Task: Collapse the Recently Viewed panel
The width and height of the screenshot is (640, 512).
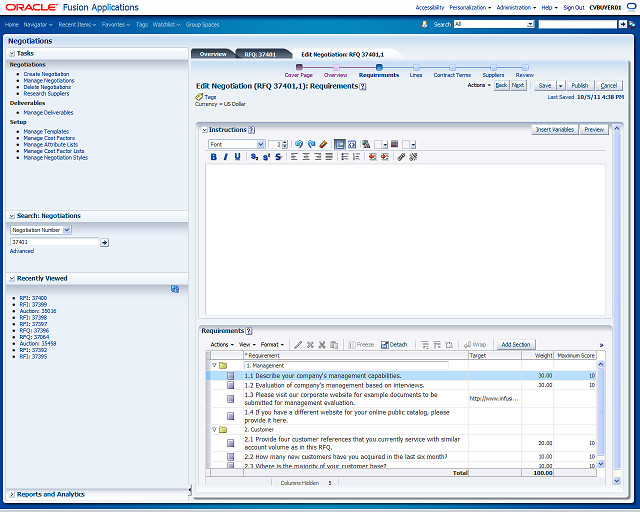Action: point(12,278)
